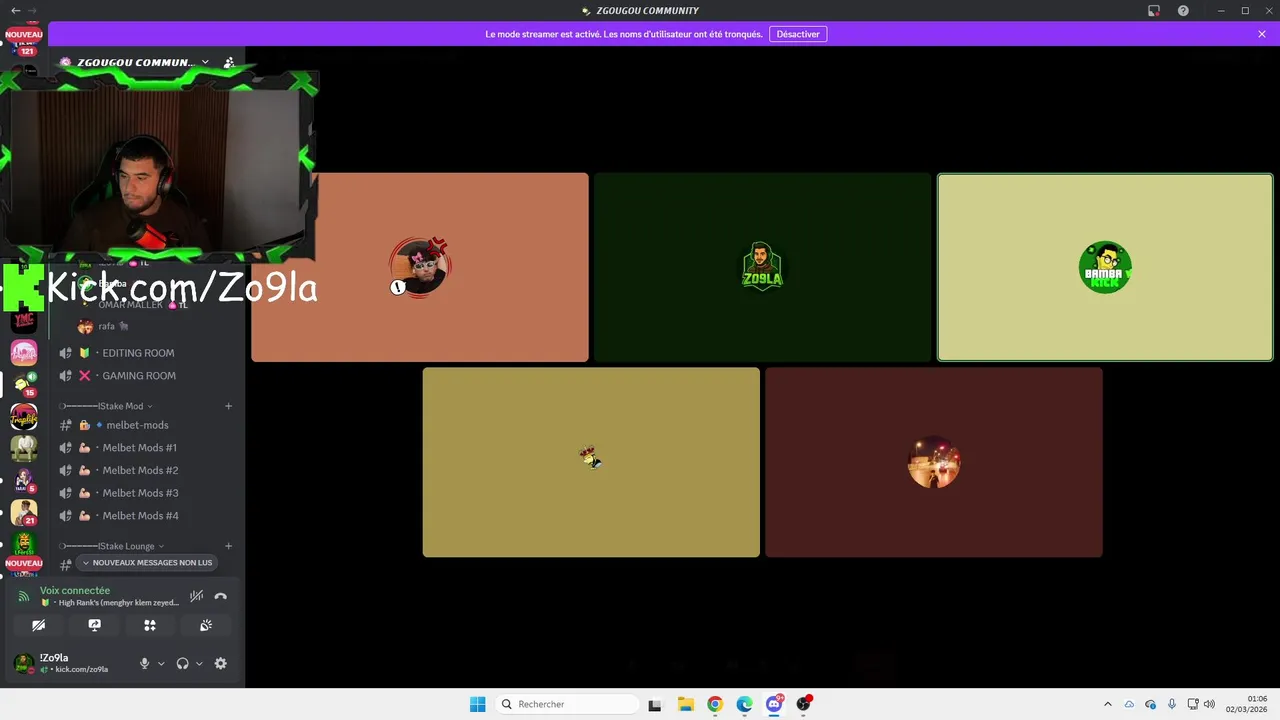Click the top NOUVEAU mentions indicator

click(24, 34)
